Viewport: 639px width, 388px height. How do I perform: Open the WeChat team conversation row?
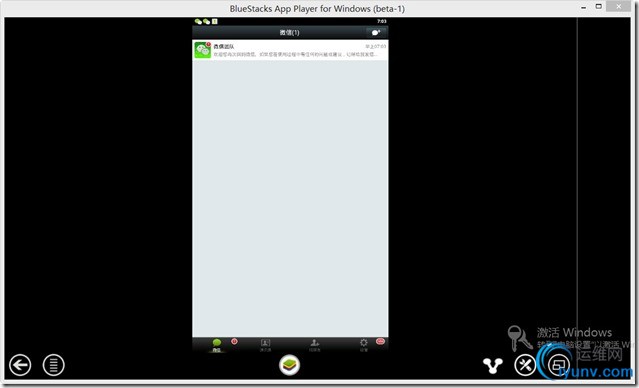tap(290, 50)
